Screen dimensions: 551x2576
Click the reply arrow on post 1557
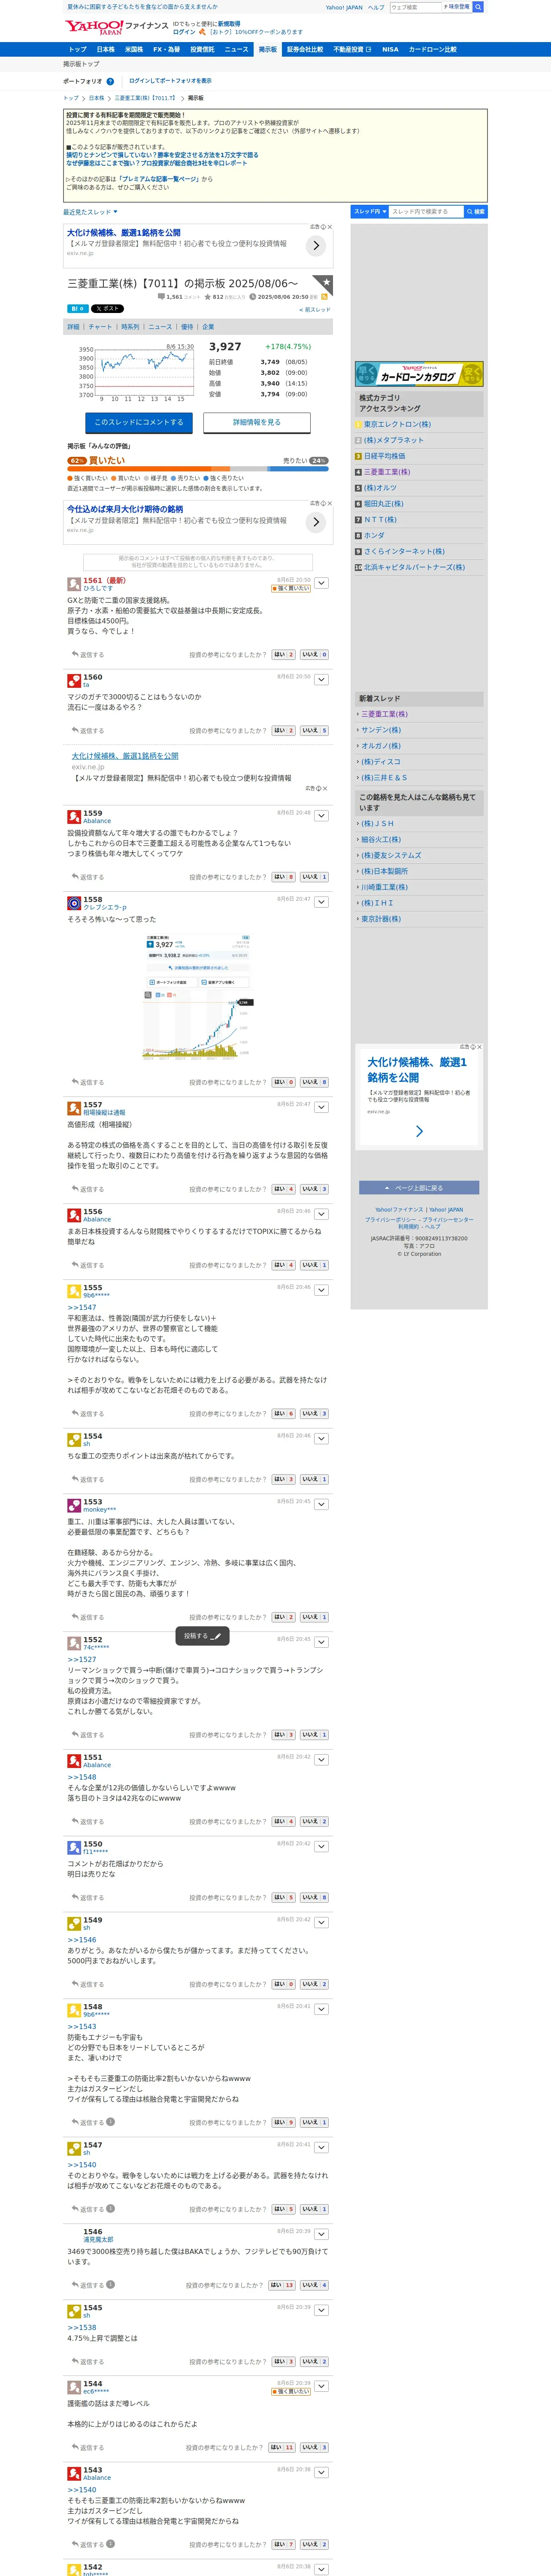75,1189
